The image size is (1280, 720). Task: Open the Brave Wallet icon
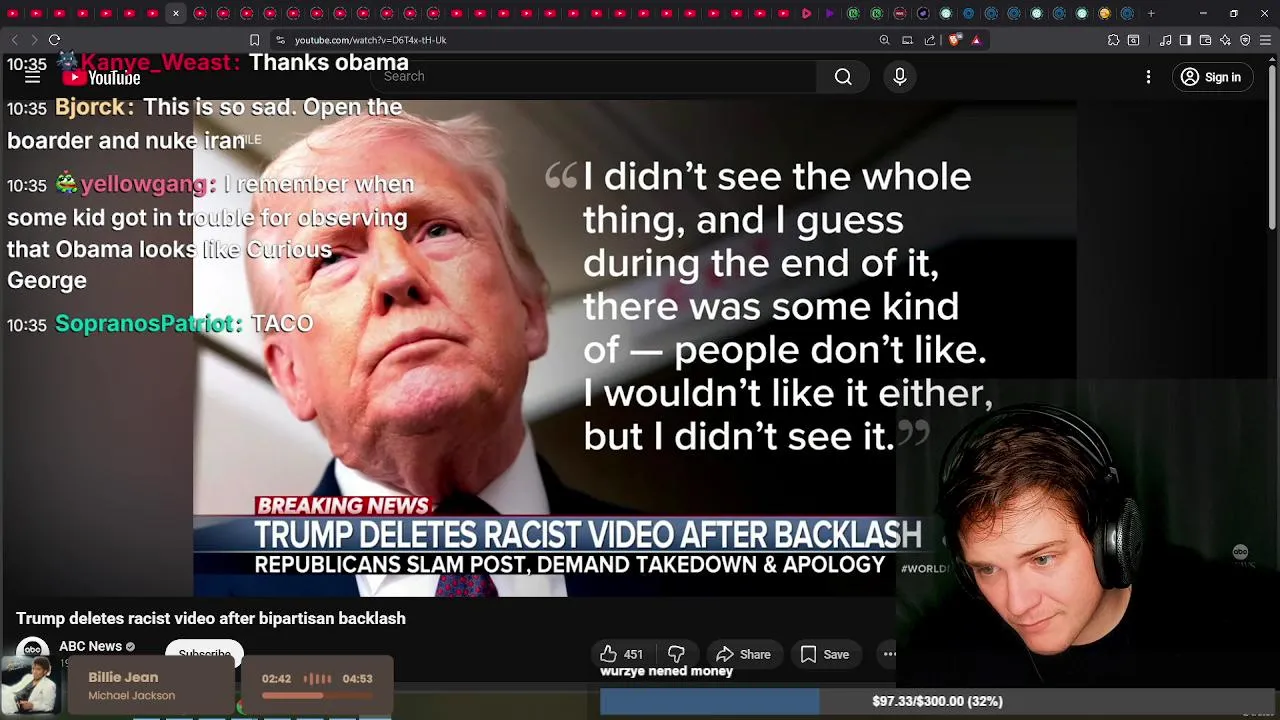click(x=1205, y=40)
